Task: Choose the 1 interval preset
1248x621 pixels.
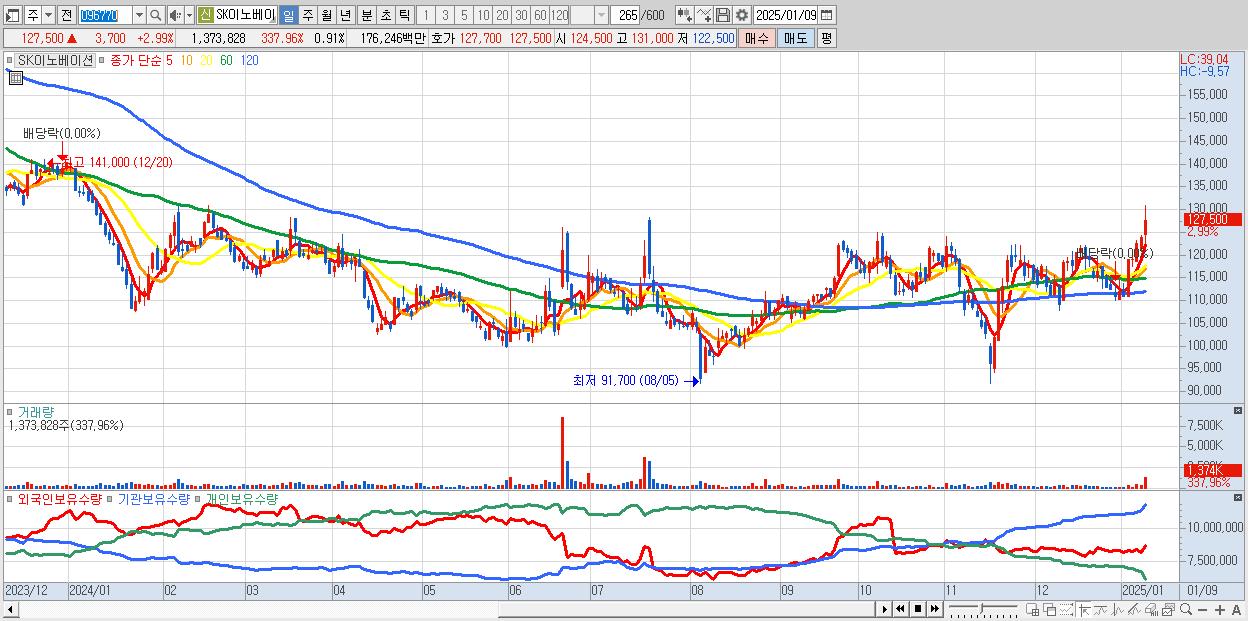Action: 425,15
